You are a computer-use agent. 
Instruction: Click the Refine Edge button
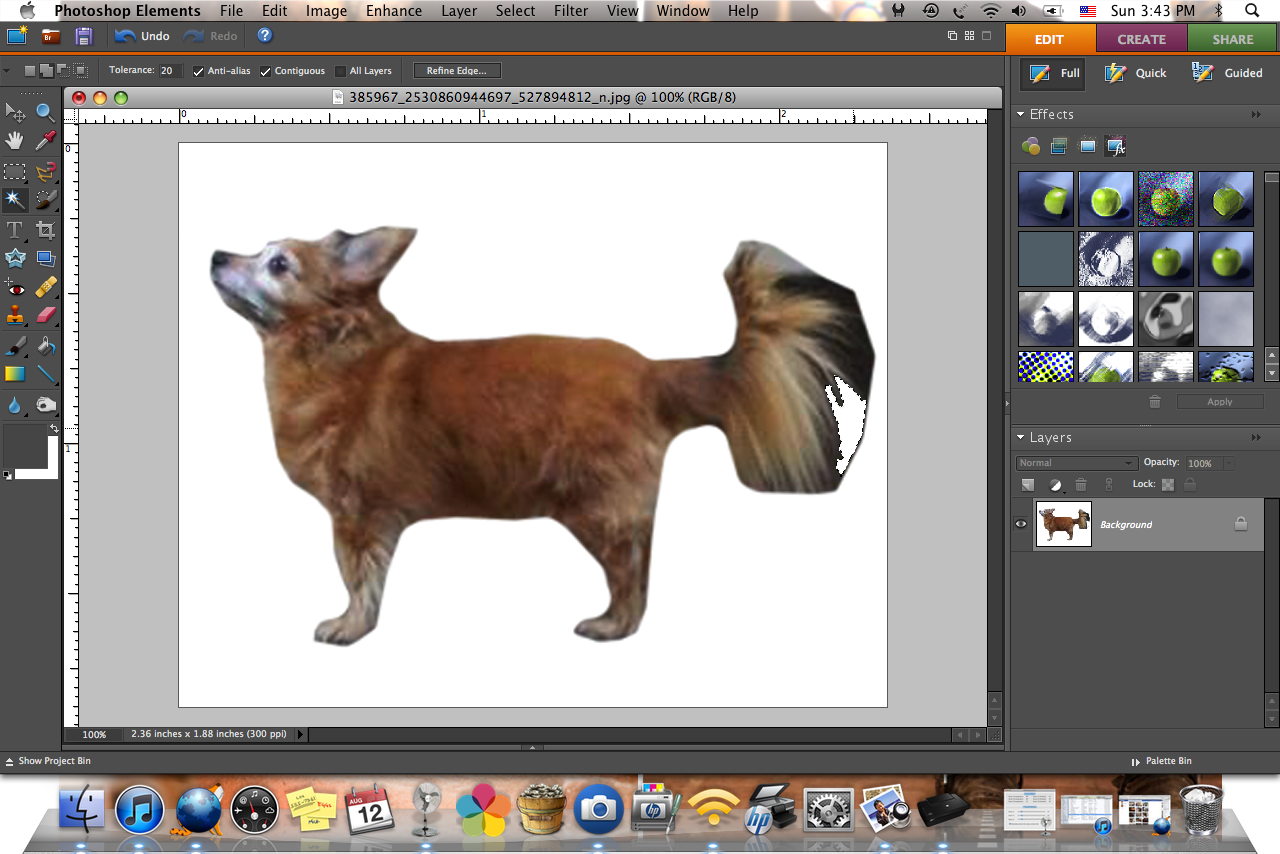(456, 71)
